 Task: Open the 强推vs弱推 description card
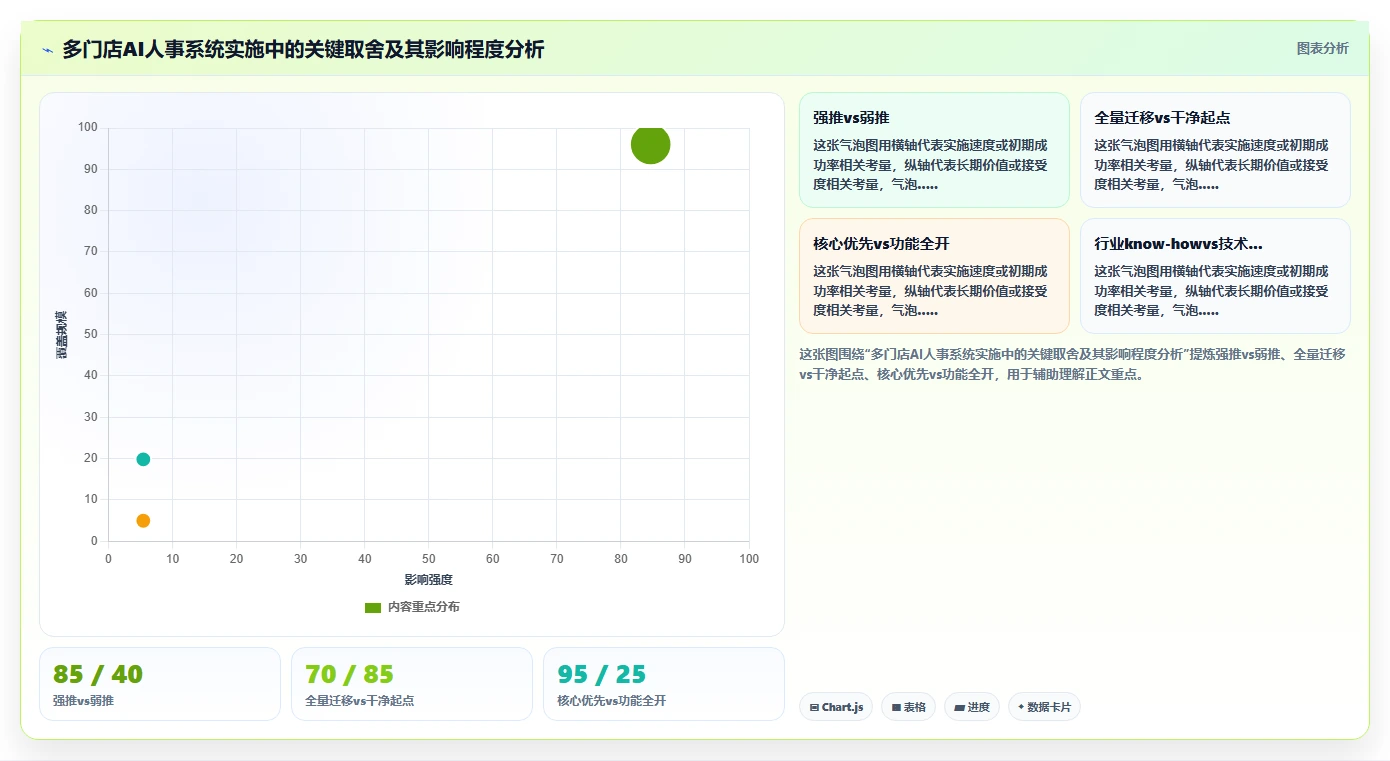click(934, 150)
